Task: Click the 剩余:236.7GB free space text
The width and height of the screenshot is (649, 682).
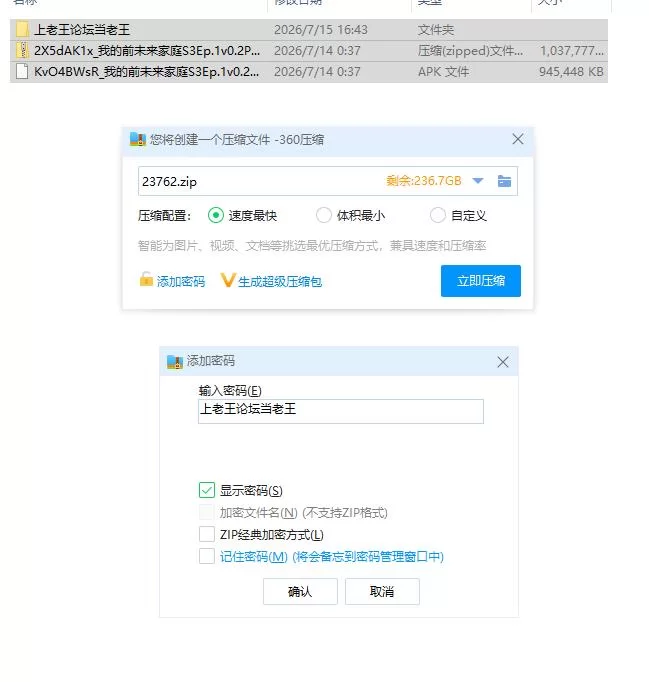Action: point(424,181)
